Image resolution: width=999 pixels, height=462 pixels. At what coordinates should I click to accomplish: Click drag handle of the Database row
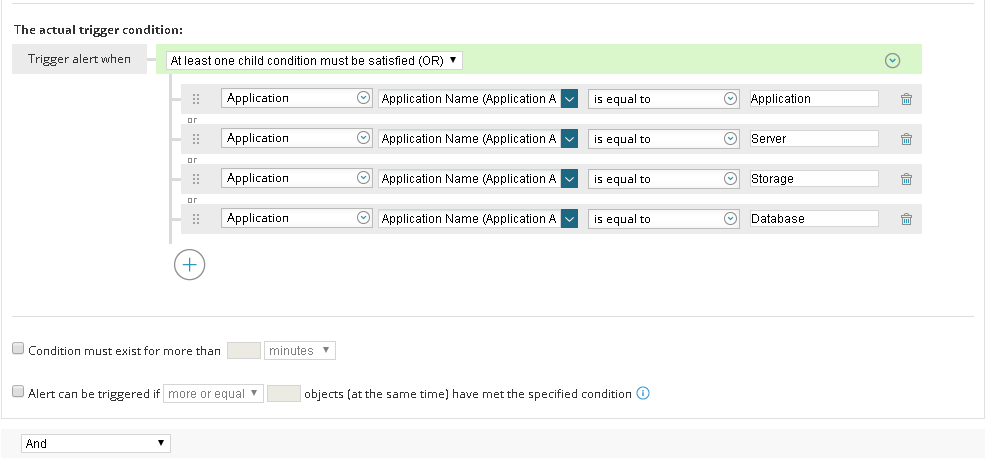coord(196,219)
